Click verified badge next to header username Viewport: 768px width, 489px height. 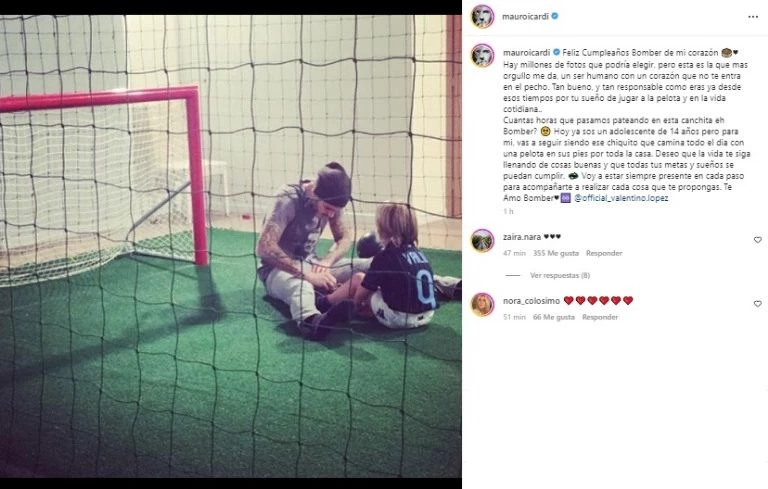[555, 16]
